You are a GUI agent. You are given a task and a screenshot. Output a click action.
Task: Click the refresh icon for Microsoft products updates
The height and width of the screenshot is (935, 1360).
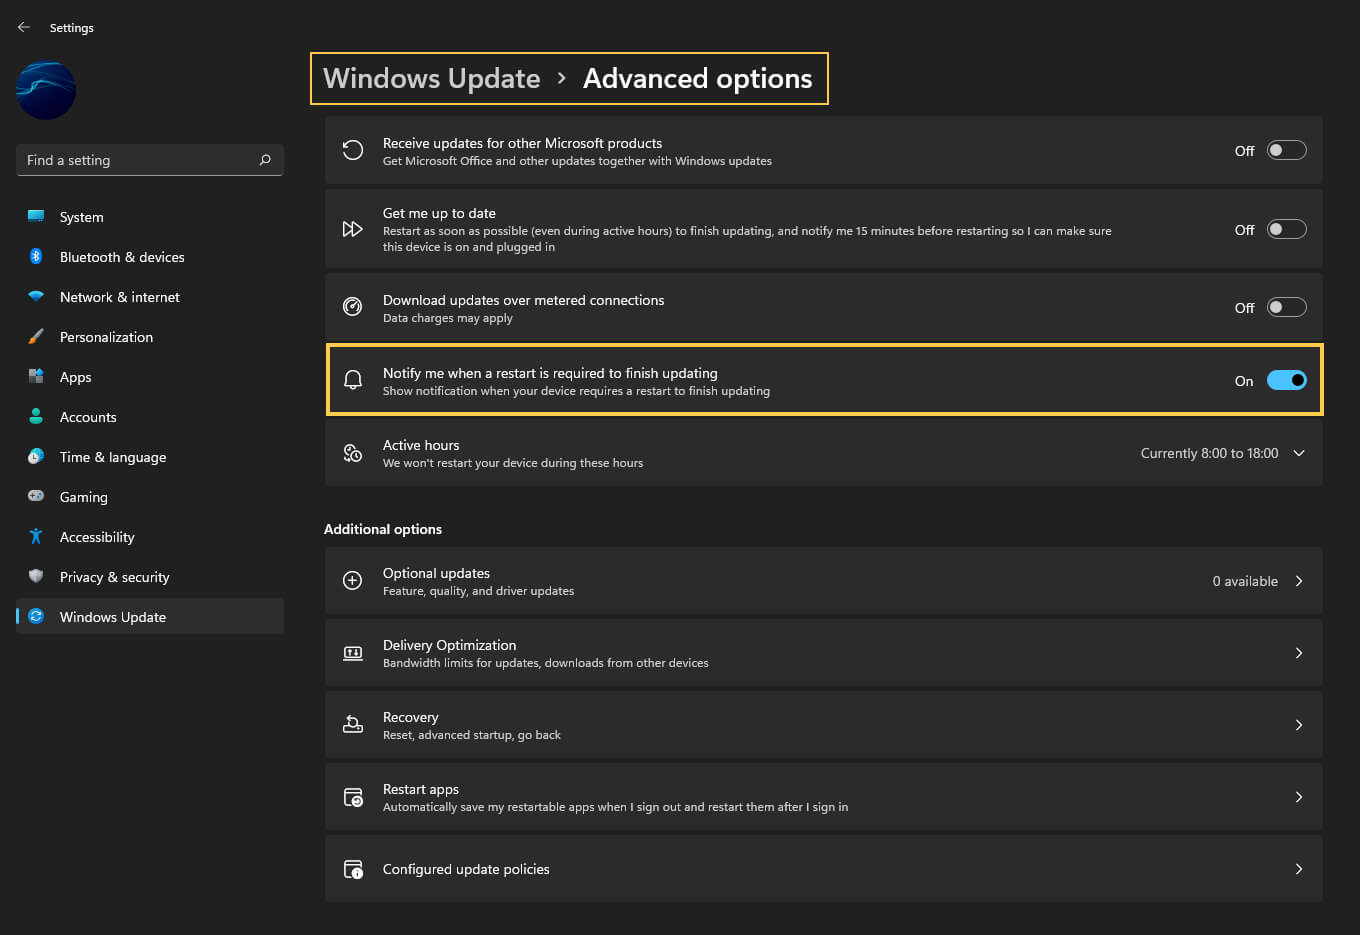353,150
